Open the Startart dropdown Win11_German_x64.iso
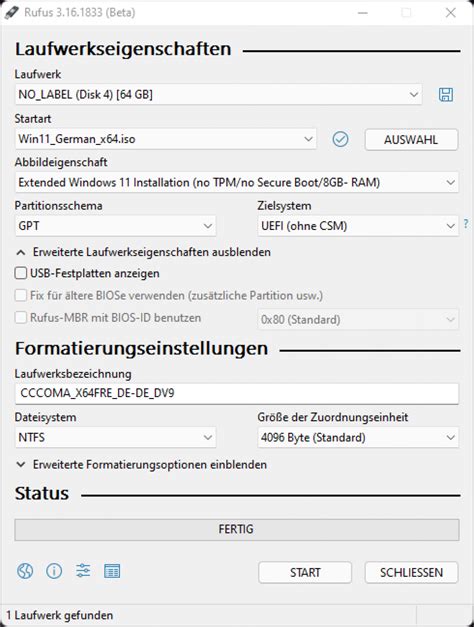 tap(166, 139)
